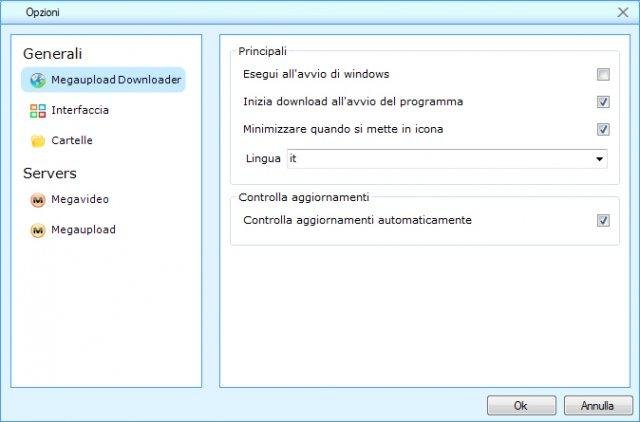The height and width of the screenshot is (422, 640).
Task: Click the Cartelle yellow folder icon
Action: 38,141
